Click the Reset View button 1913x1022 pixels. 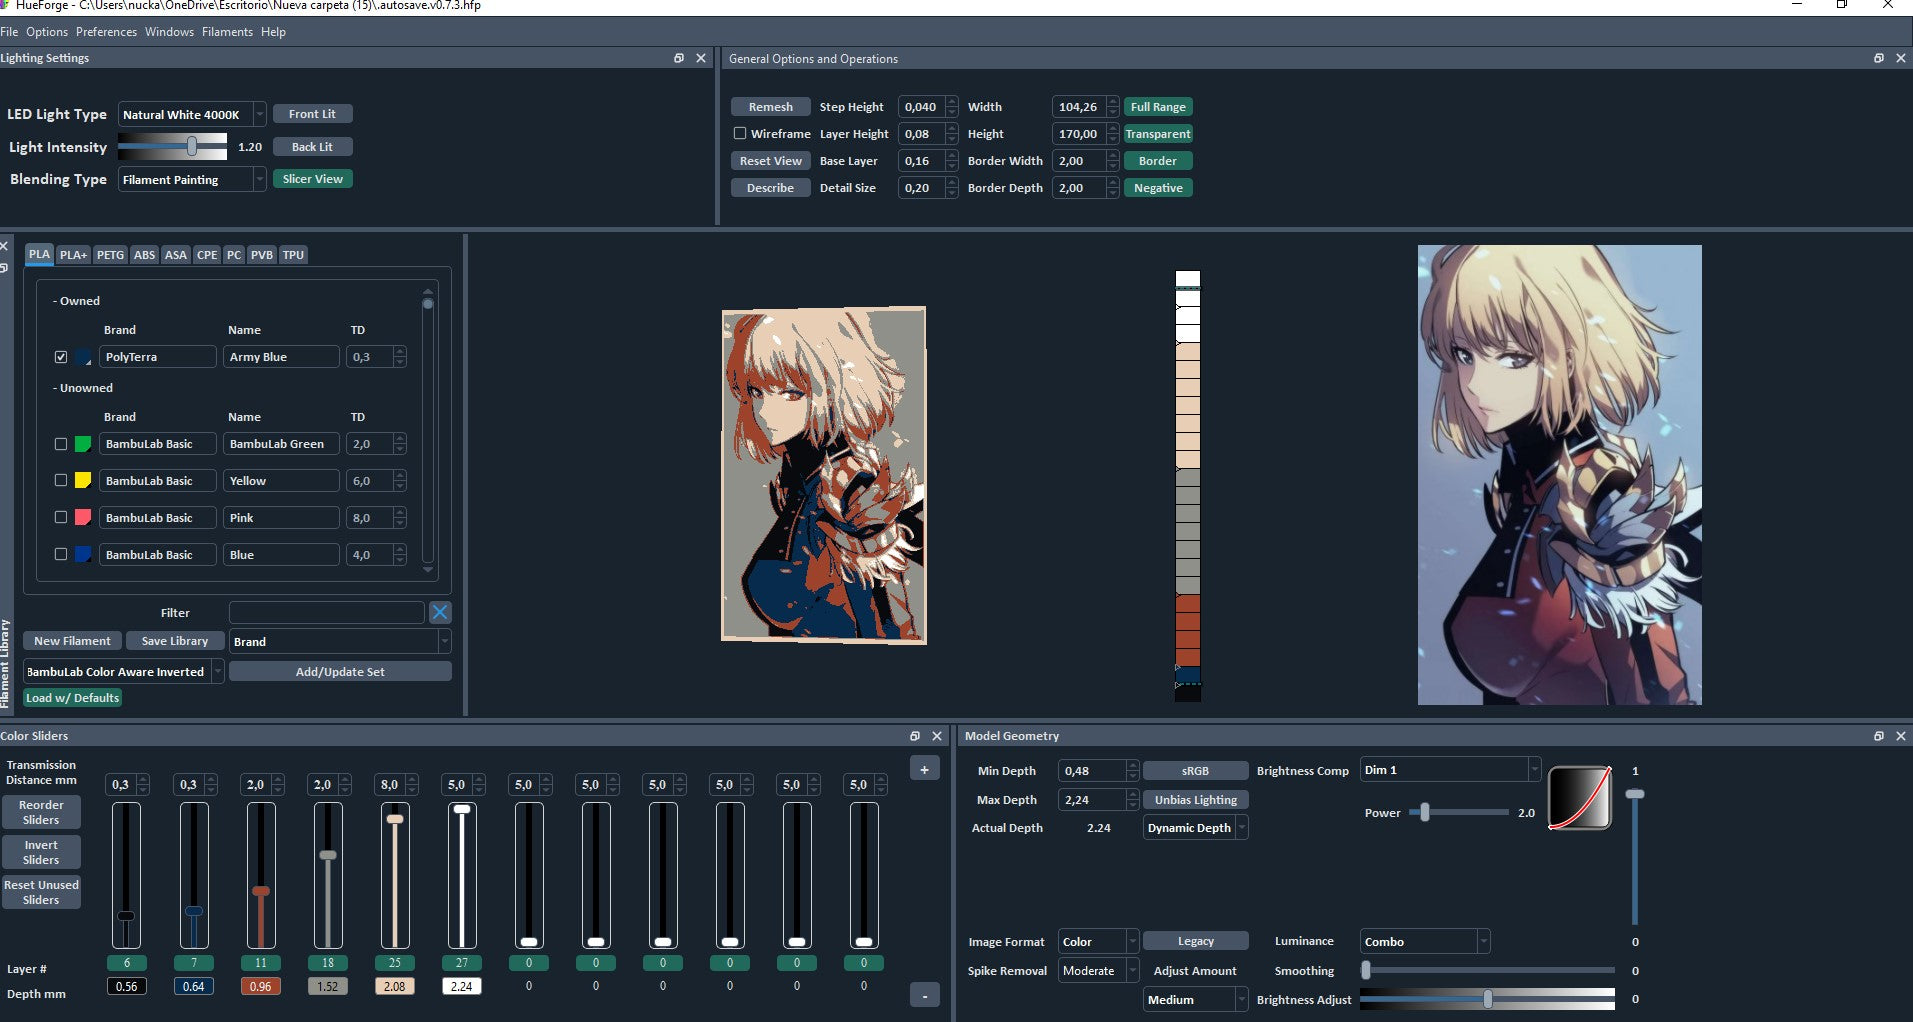tap(770, 161)
